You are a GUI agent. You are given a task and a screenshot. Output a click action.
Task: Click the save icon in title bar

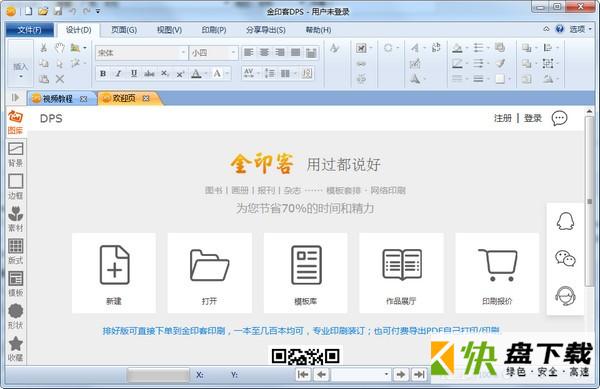(58, 11)
